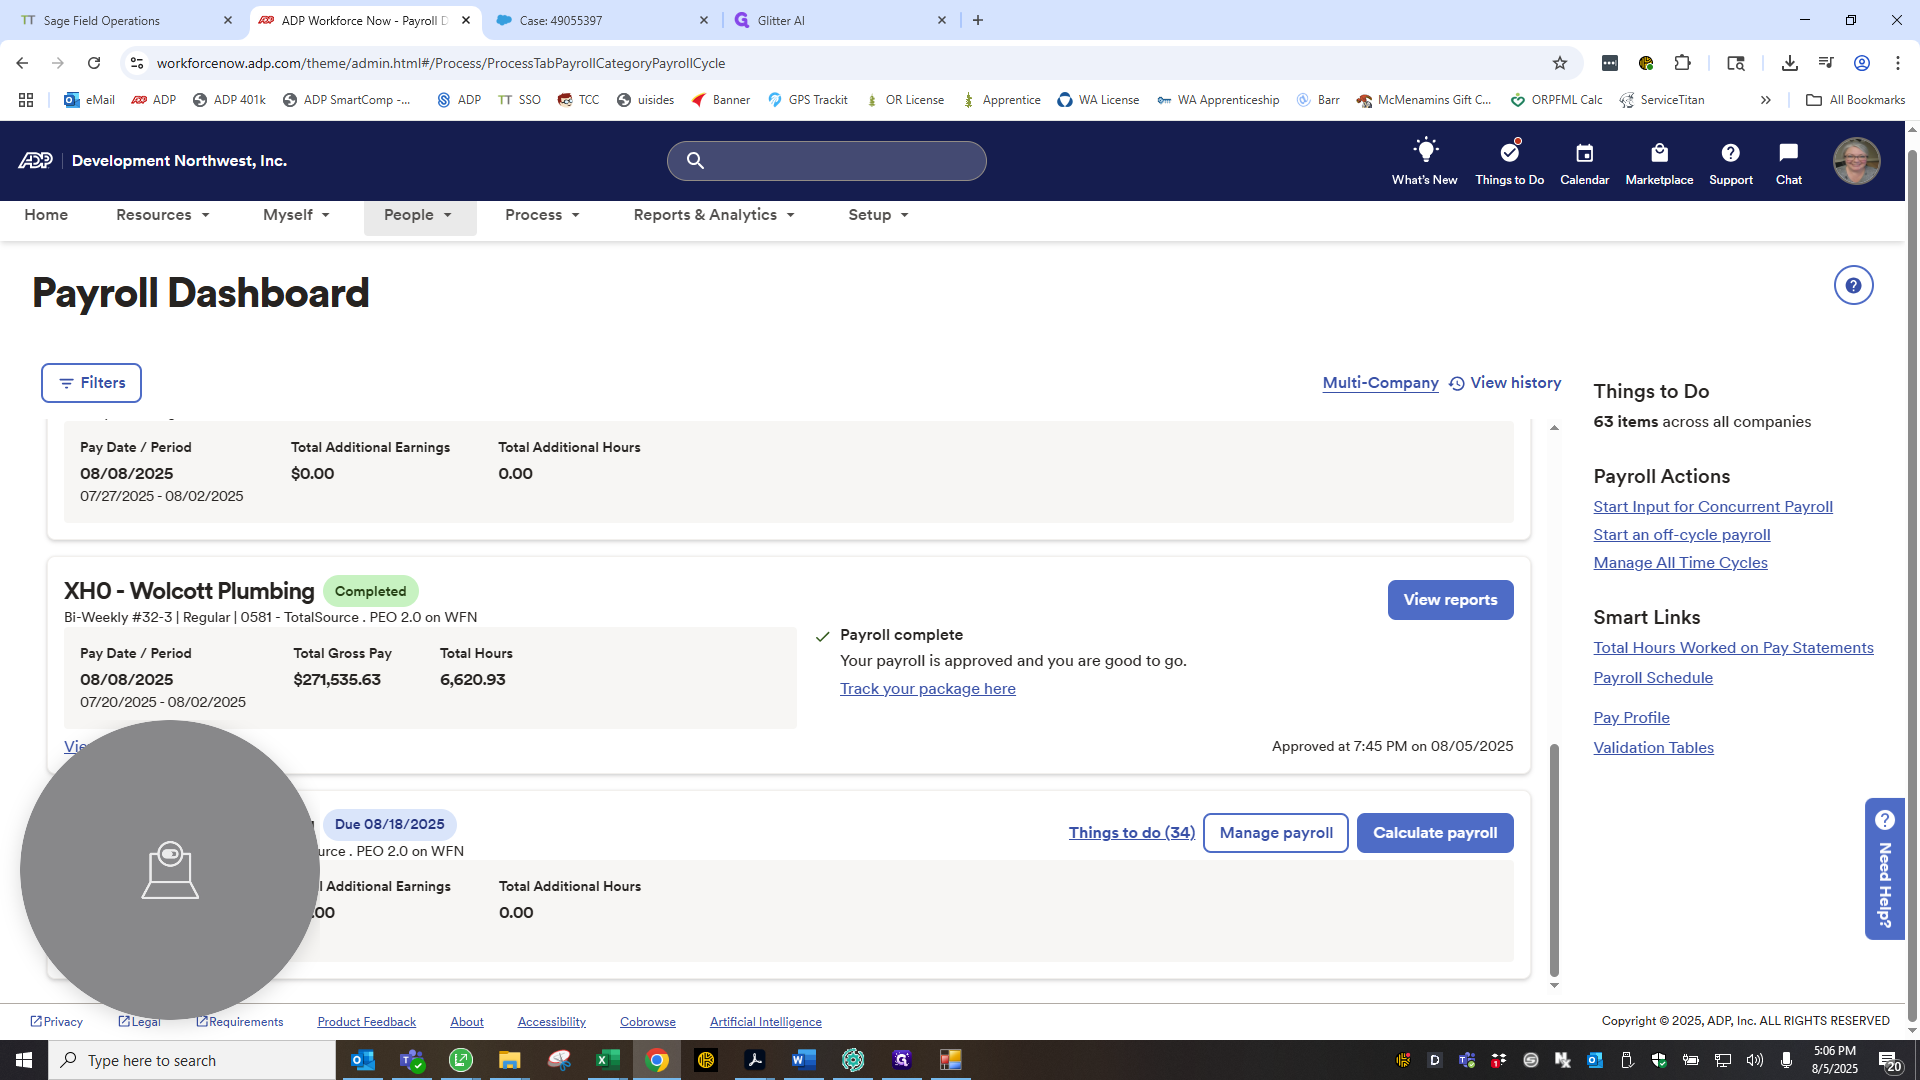Open Track your package here link
Image resolution: width=1920 pixels, height=1080 pixels.
coord(927,689)
